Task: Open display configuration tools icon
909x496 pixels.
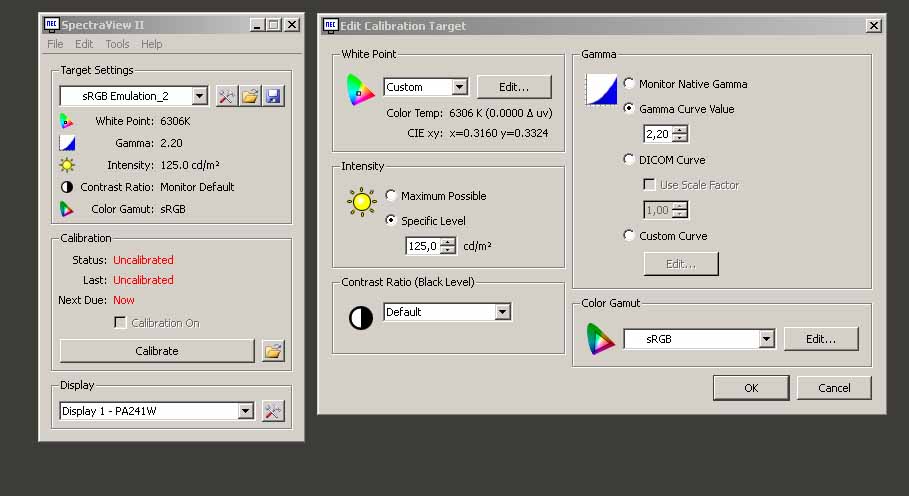Action: tap(273, 411)
